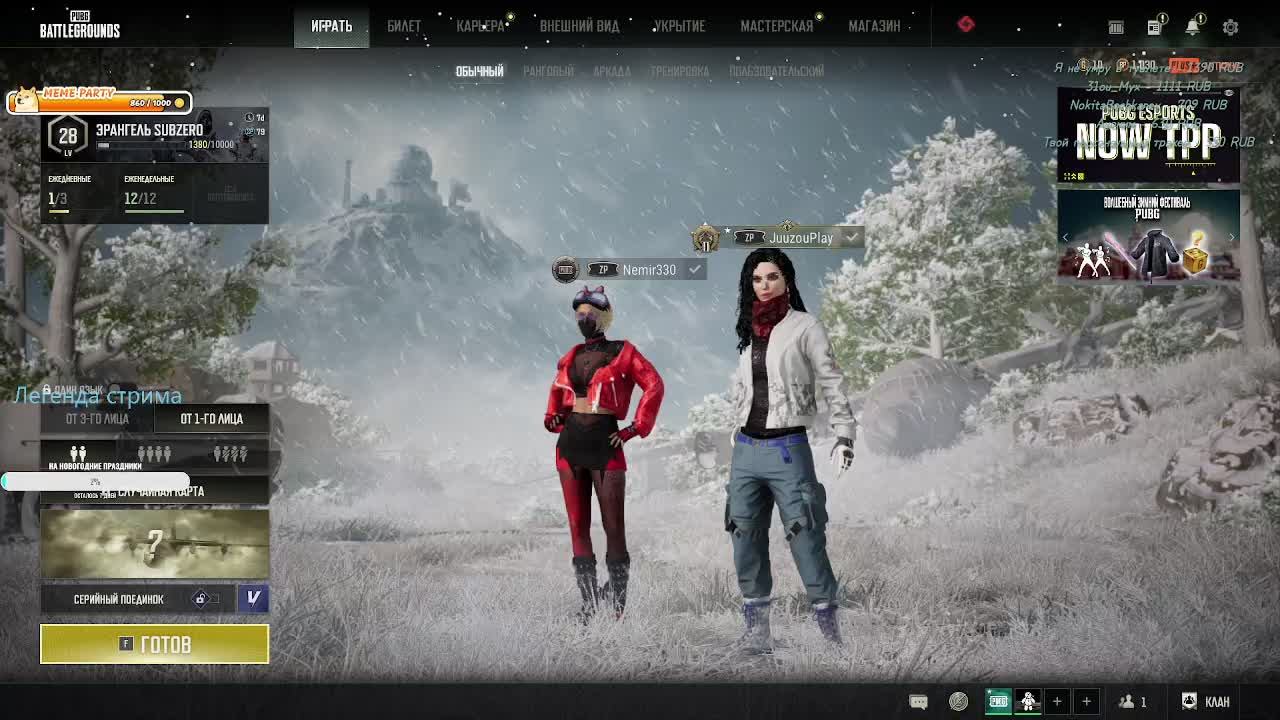Select the first PUBG party slot
Viewport: 1280px width, 720px height.
tap(998, 702)
